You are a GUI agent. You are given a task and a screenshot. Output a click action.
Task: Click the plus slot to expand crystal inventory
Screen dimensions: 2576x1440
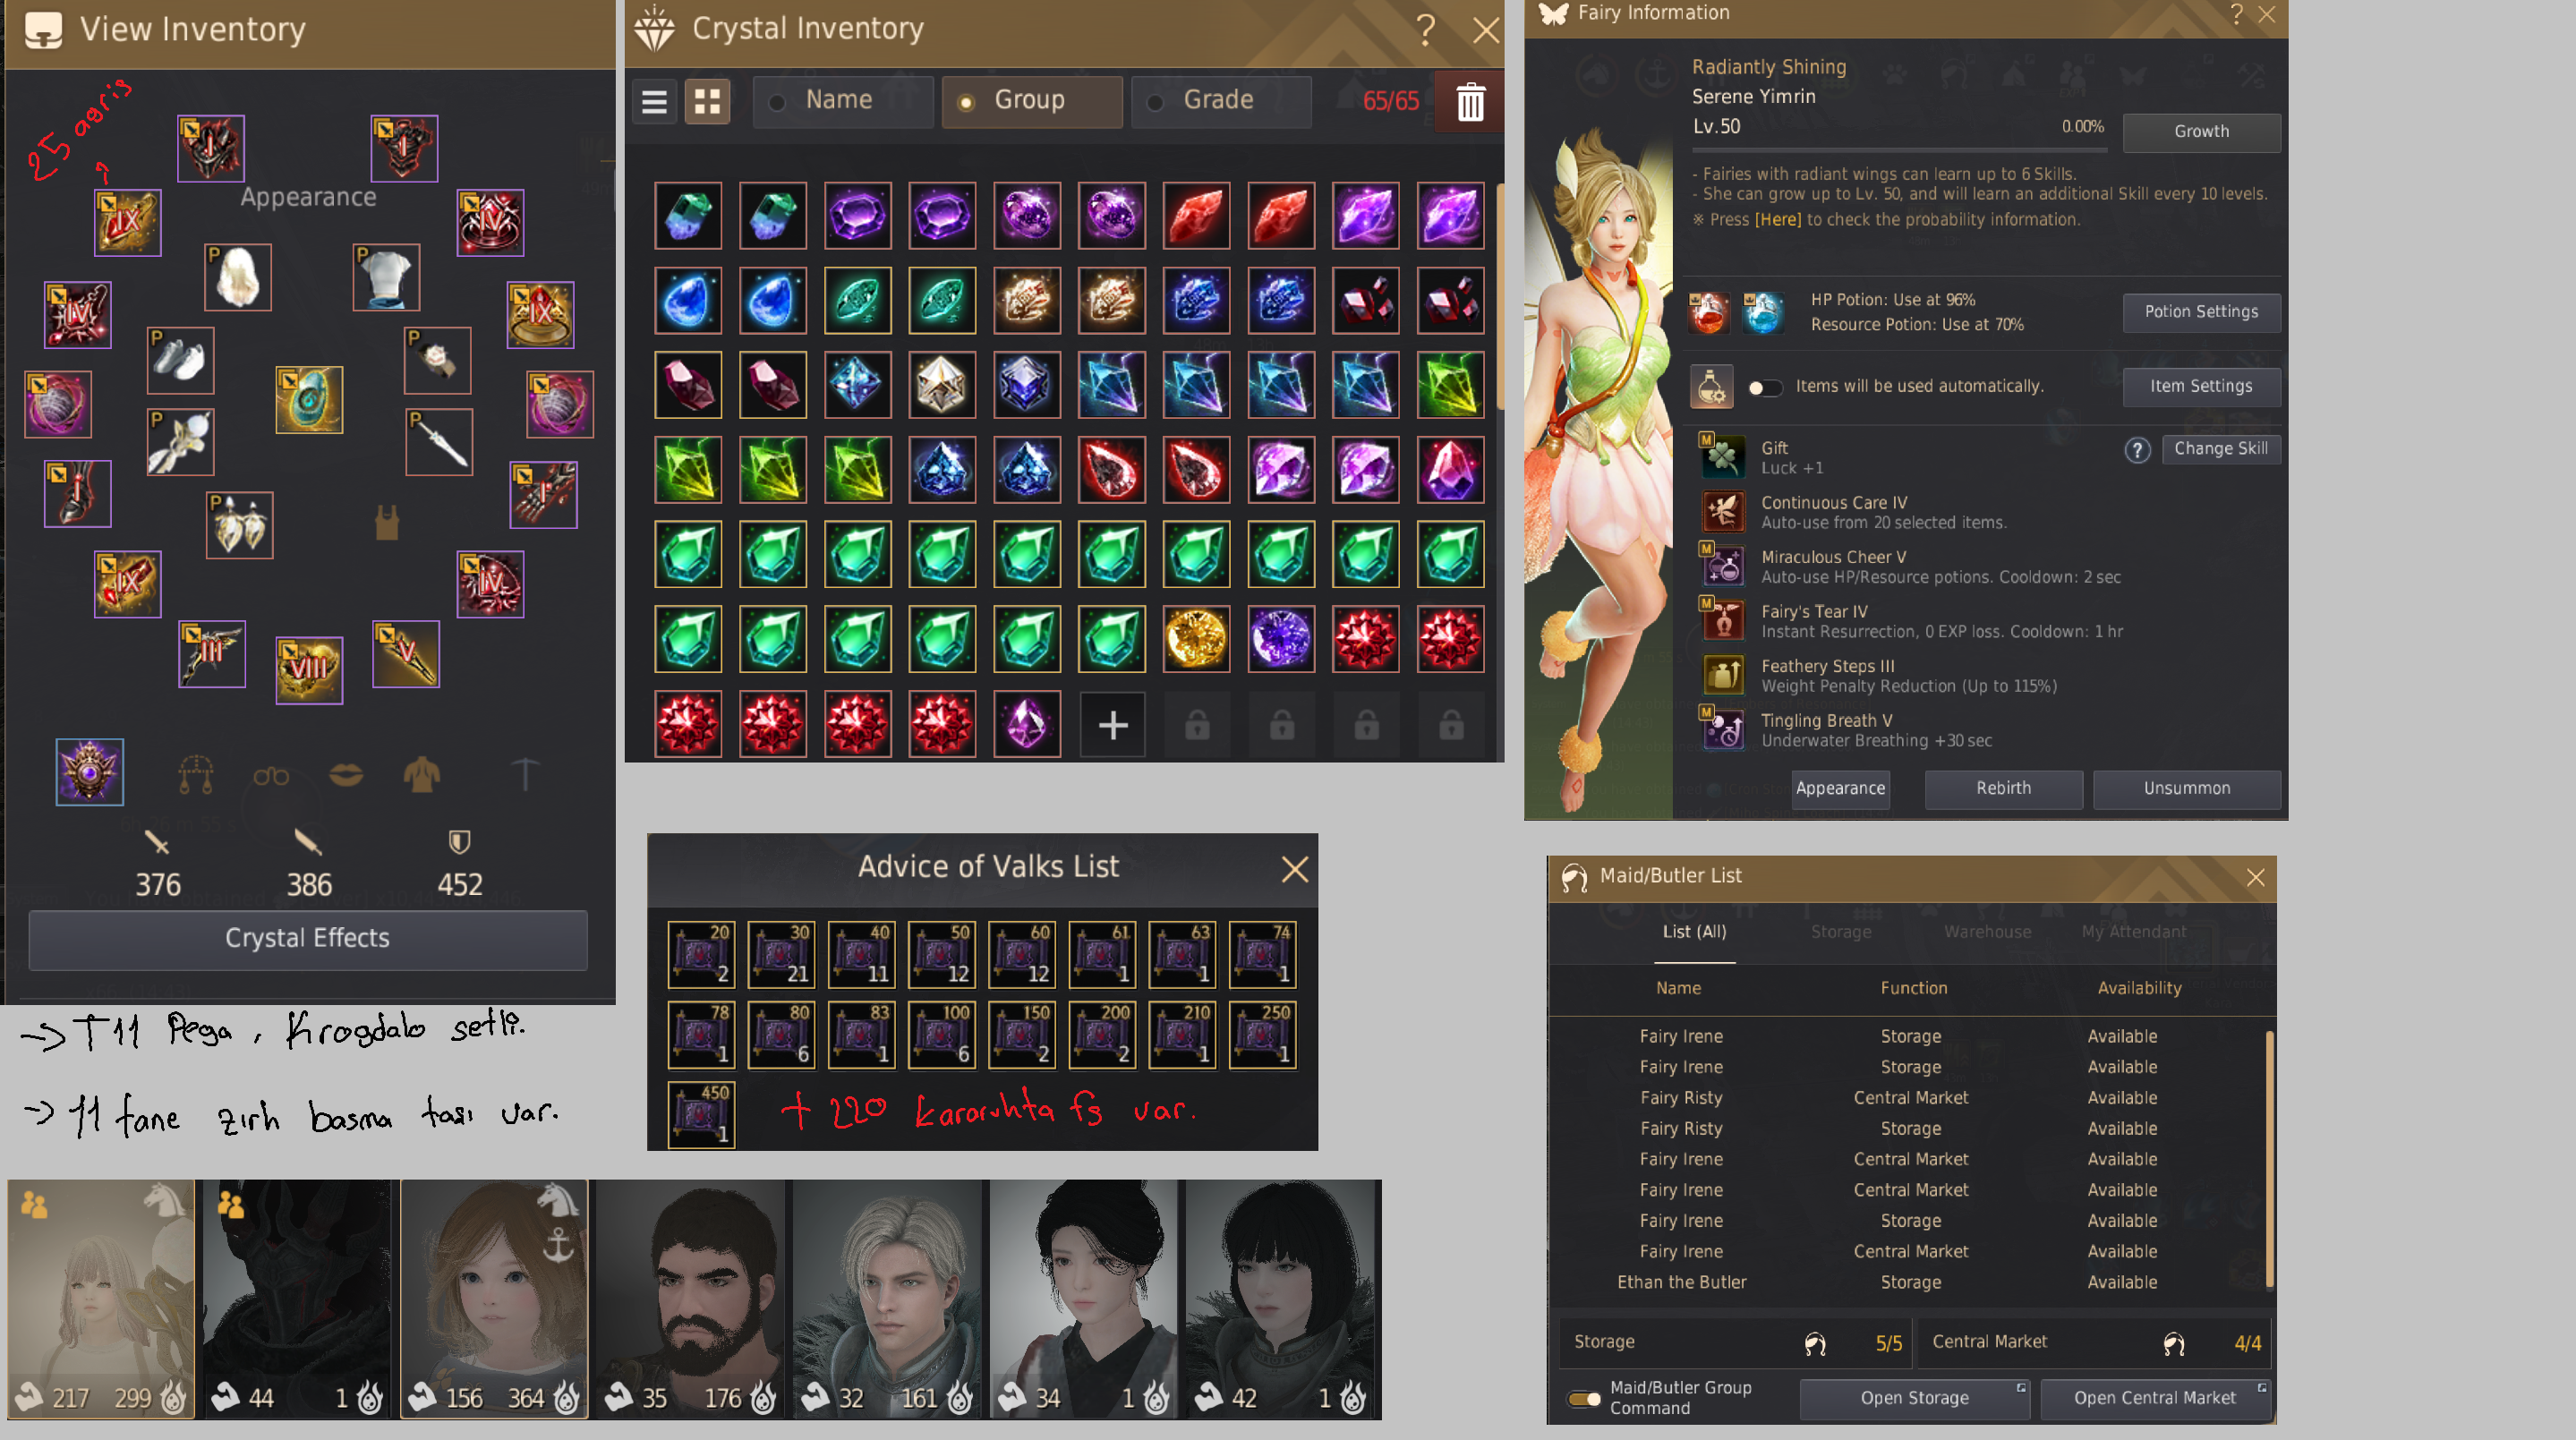[1112, 725]
